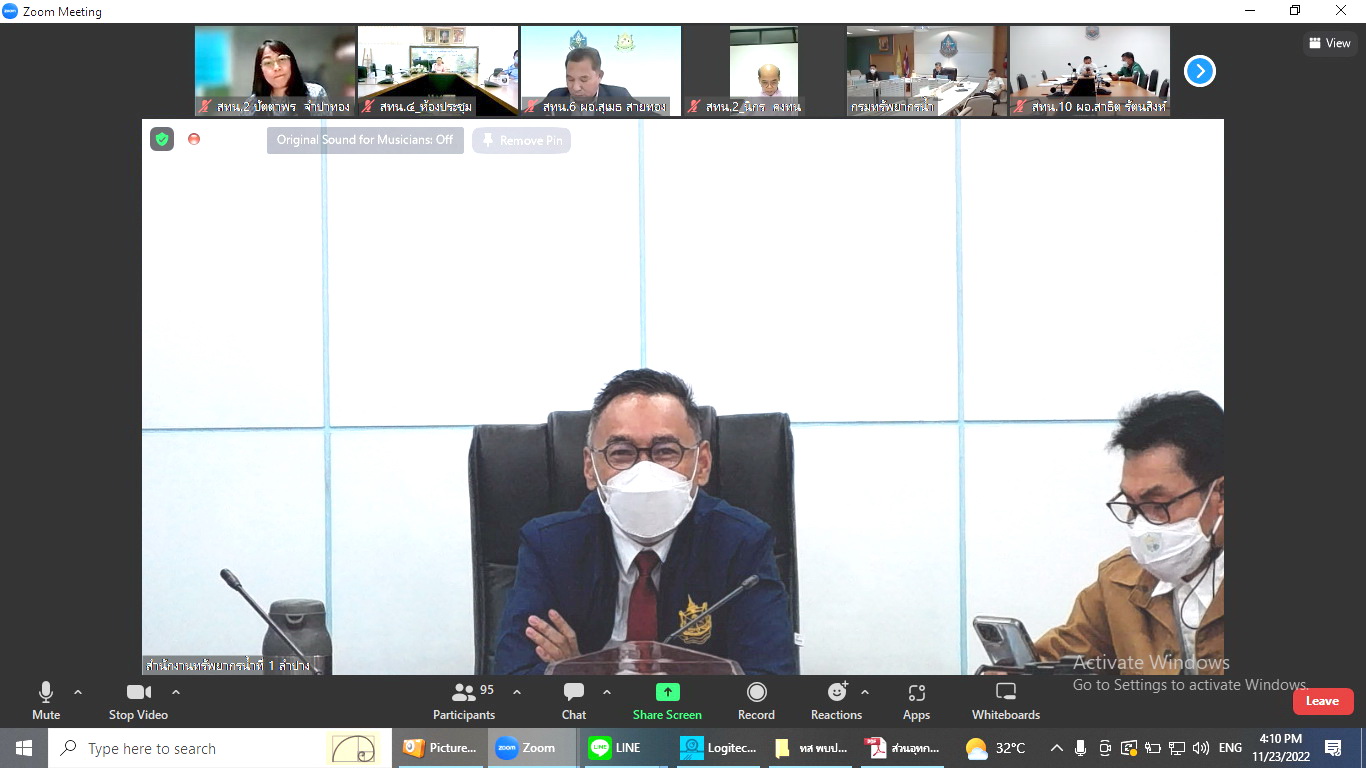The image size is (1366, 768).
Task: Expand the Reactions options caret
Action: pos(865,692)
